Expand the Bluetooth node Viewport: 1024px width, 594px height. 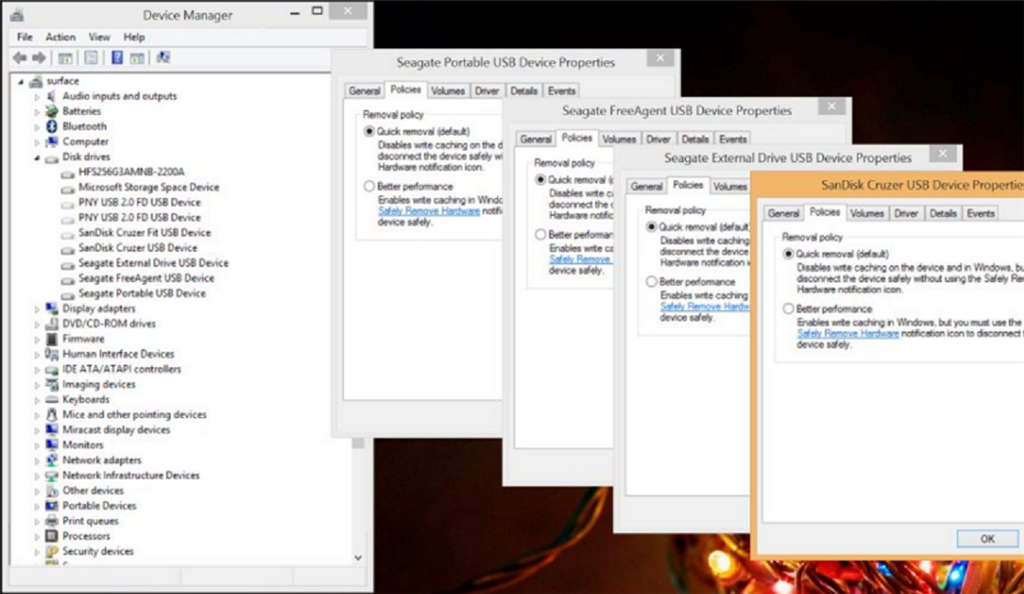point(37,127)
